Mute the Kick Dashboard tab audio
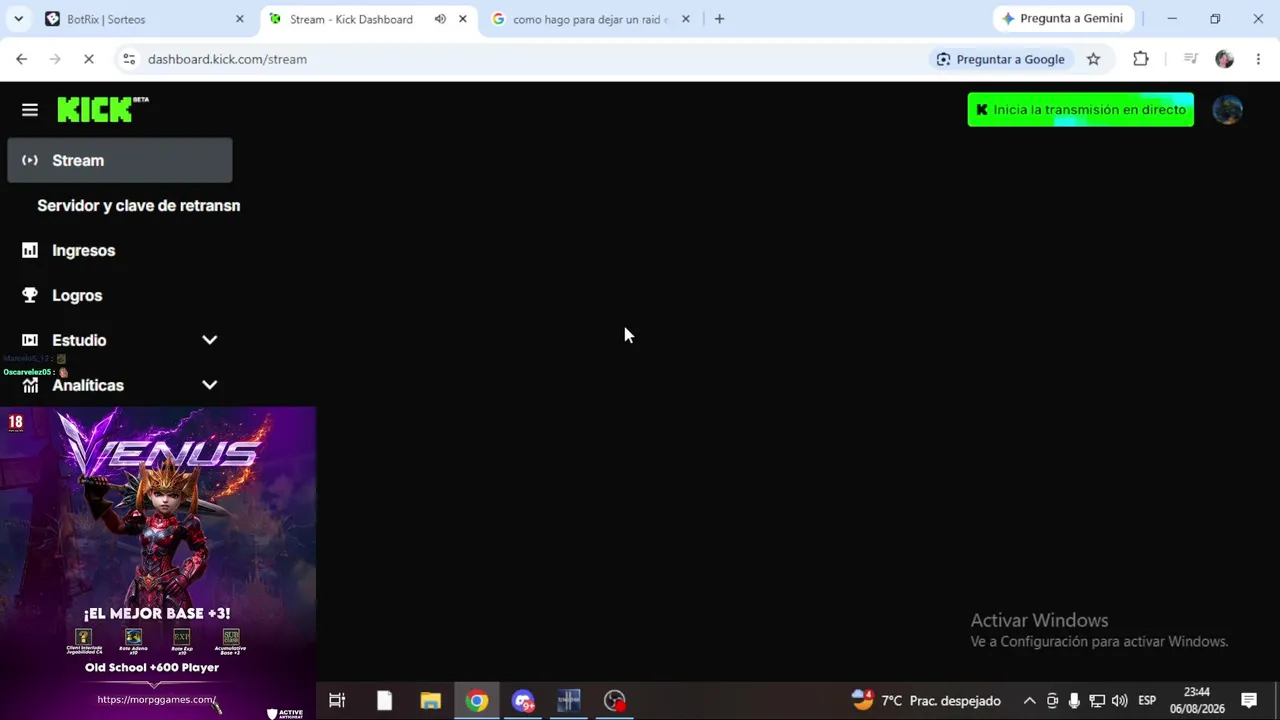The width and height of the screenshot is (1280, 720). pos(440,19)
